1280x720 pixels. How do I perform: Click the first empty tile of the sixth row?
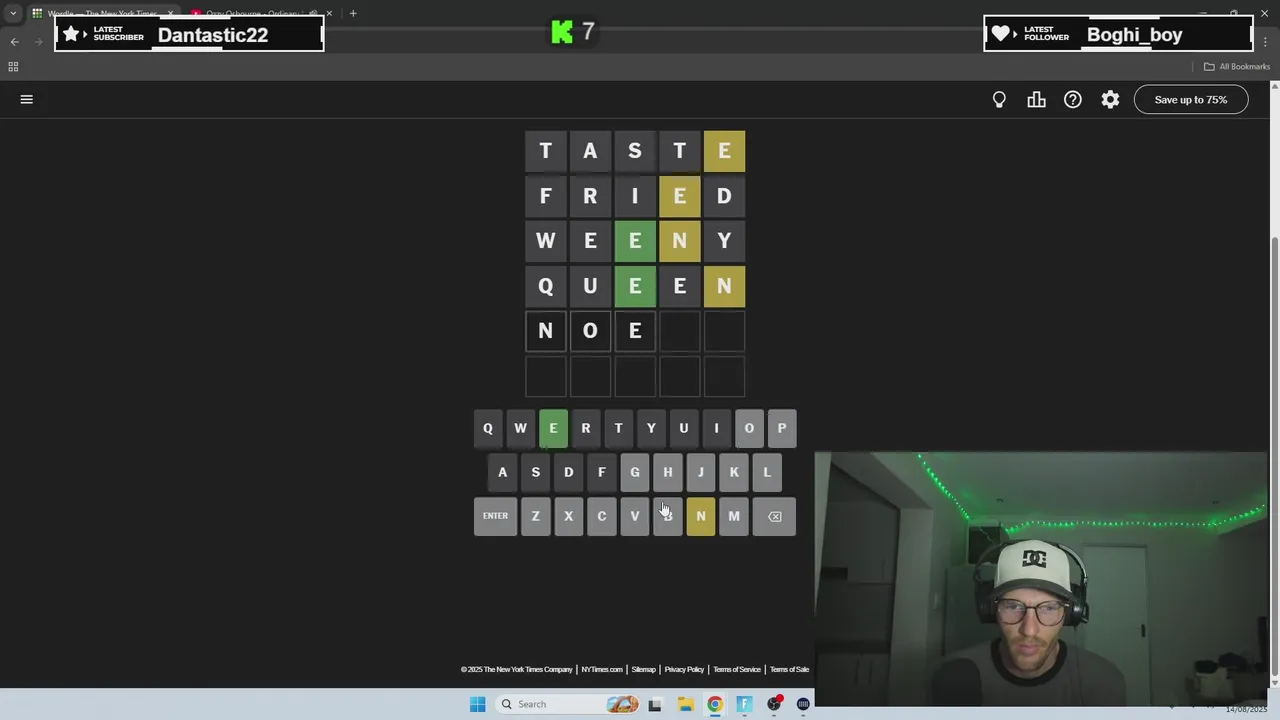(x=545, y=376)
